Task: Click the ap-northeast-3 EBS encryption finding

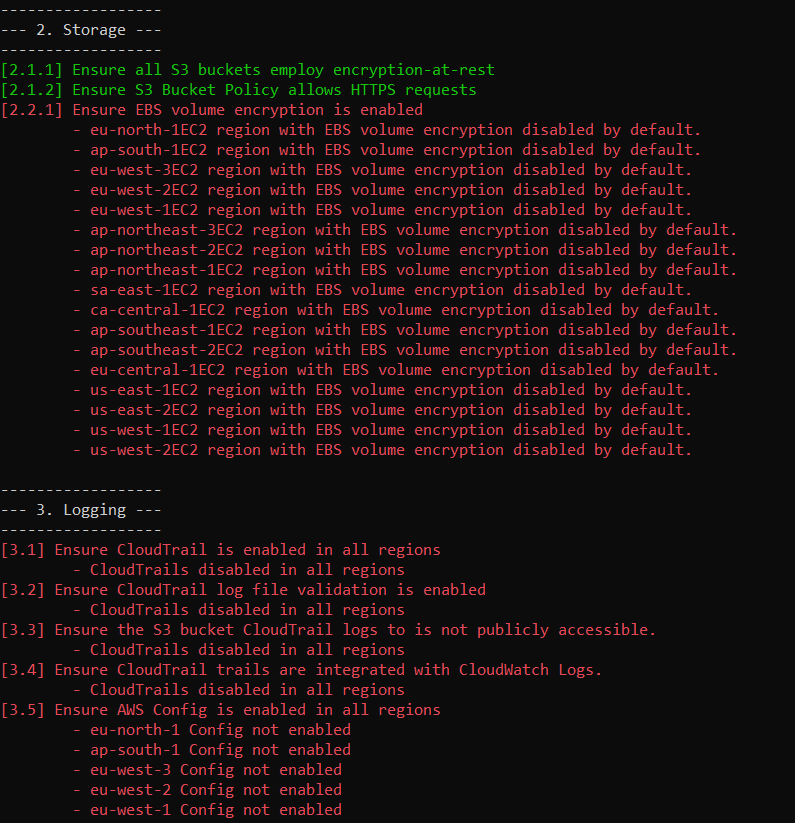Action: tap(405, 230)
